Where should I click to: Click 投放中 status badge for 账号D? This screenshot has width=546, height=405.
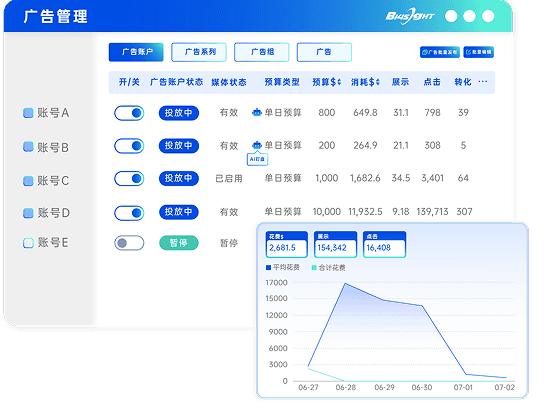(179, 212)
